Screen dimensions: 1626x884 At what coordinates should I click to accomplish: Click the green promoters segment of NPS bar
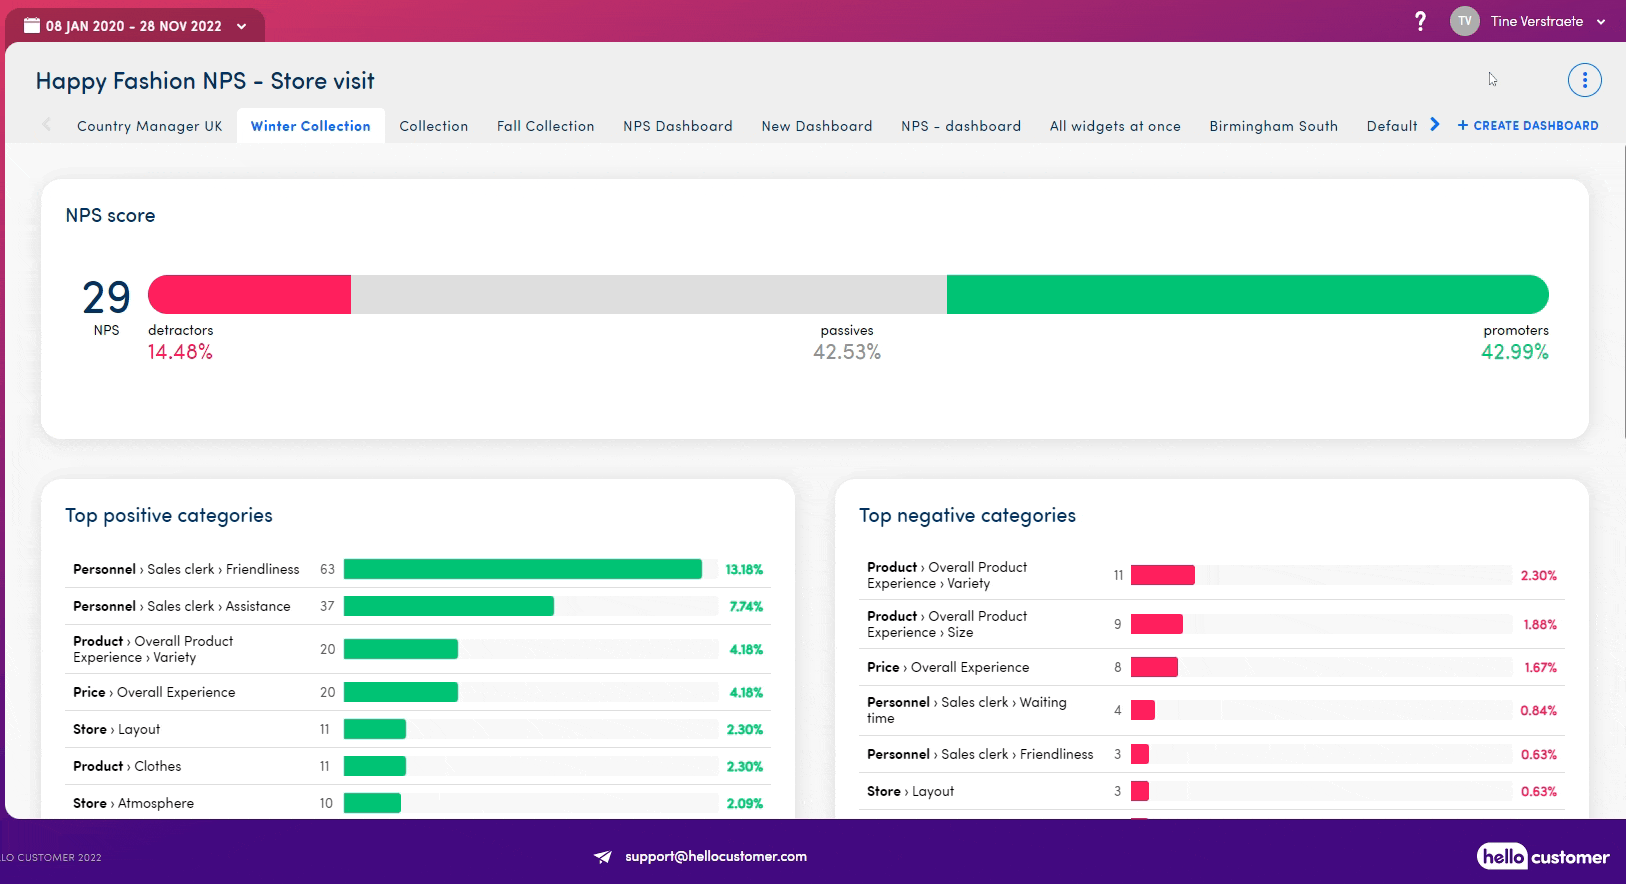[1246, 295]
